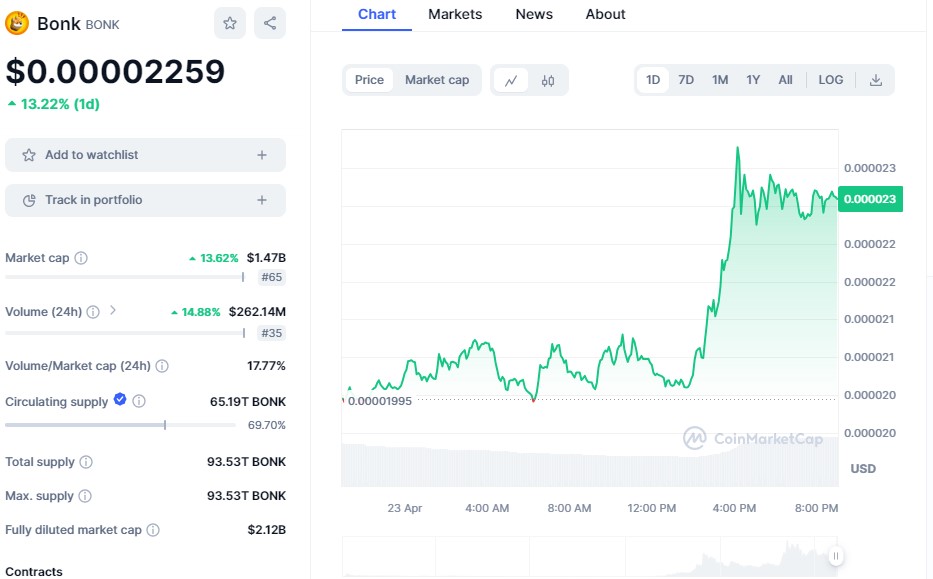Viewport: 933px width, 579px height.
Task: Expand Volume (24h) chevron arrow
Action: click(113, 311)
